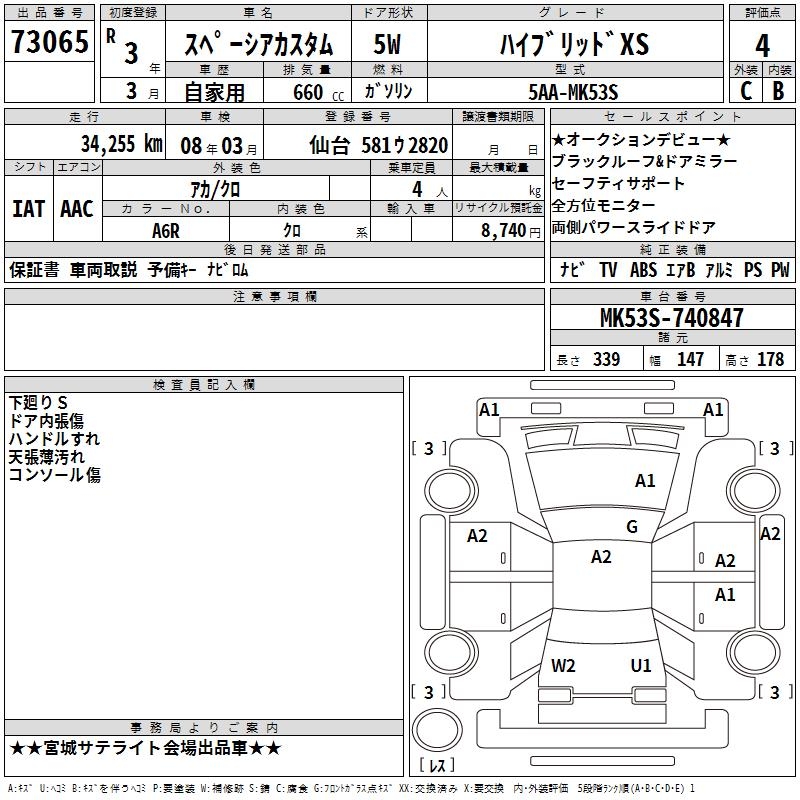The height and width of the screenshot is (800, 800).
Task: Click width value 147
Action: 690,359
